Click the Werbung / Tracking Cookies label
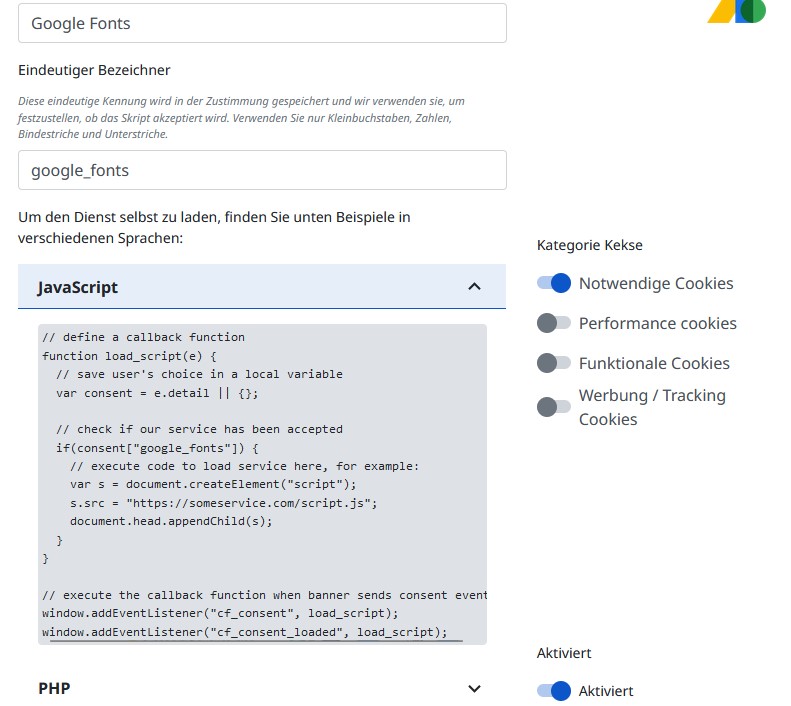This screenshot has width=791, height=706. pyautogui.click(x=651, y=407)
